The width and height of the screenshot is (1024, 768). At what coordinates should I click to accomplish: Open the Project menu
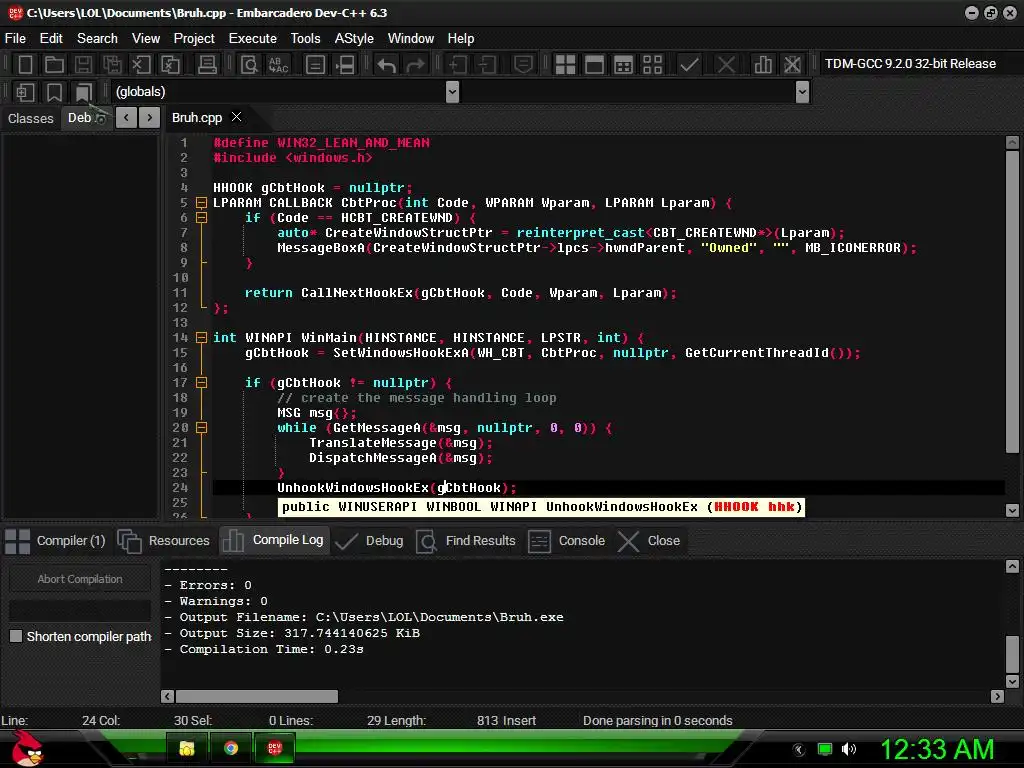[194, 39]
